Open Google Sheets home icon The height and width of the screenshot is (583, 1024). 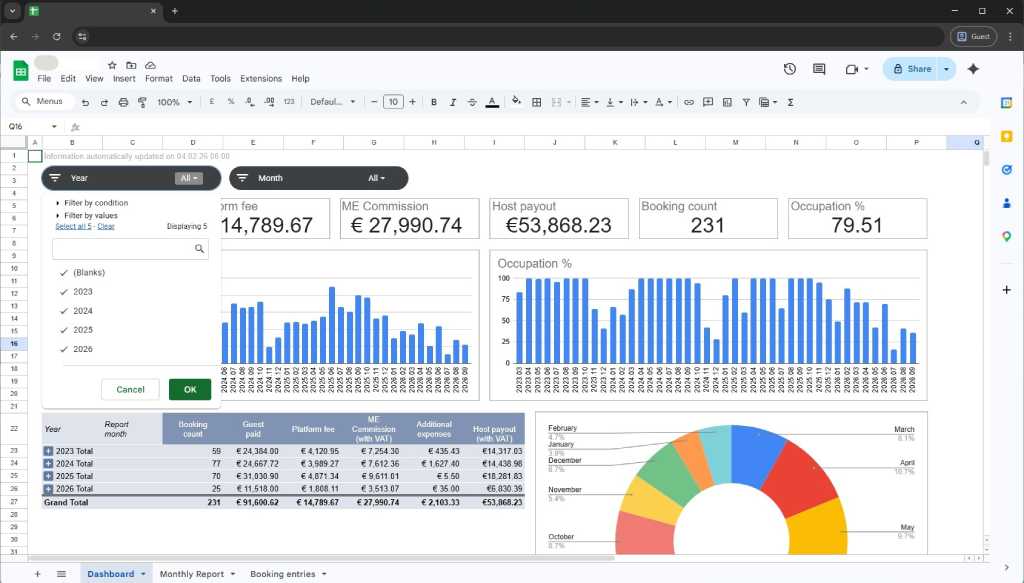pyautogui.click(x=21, y=71)
